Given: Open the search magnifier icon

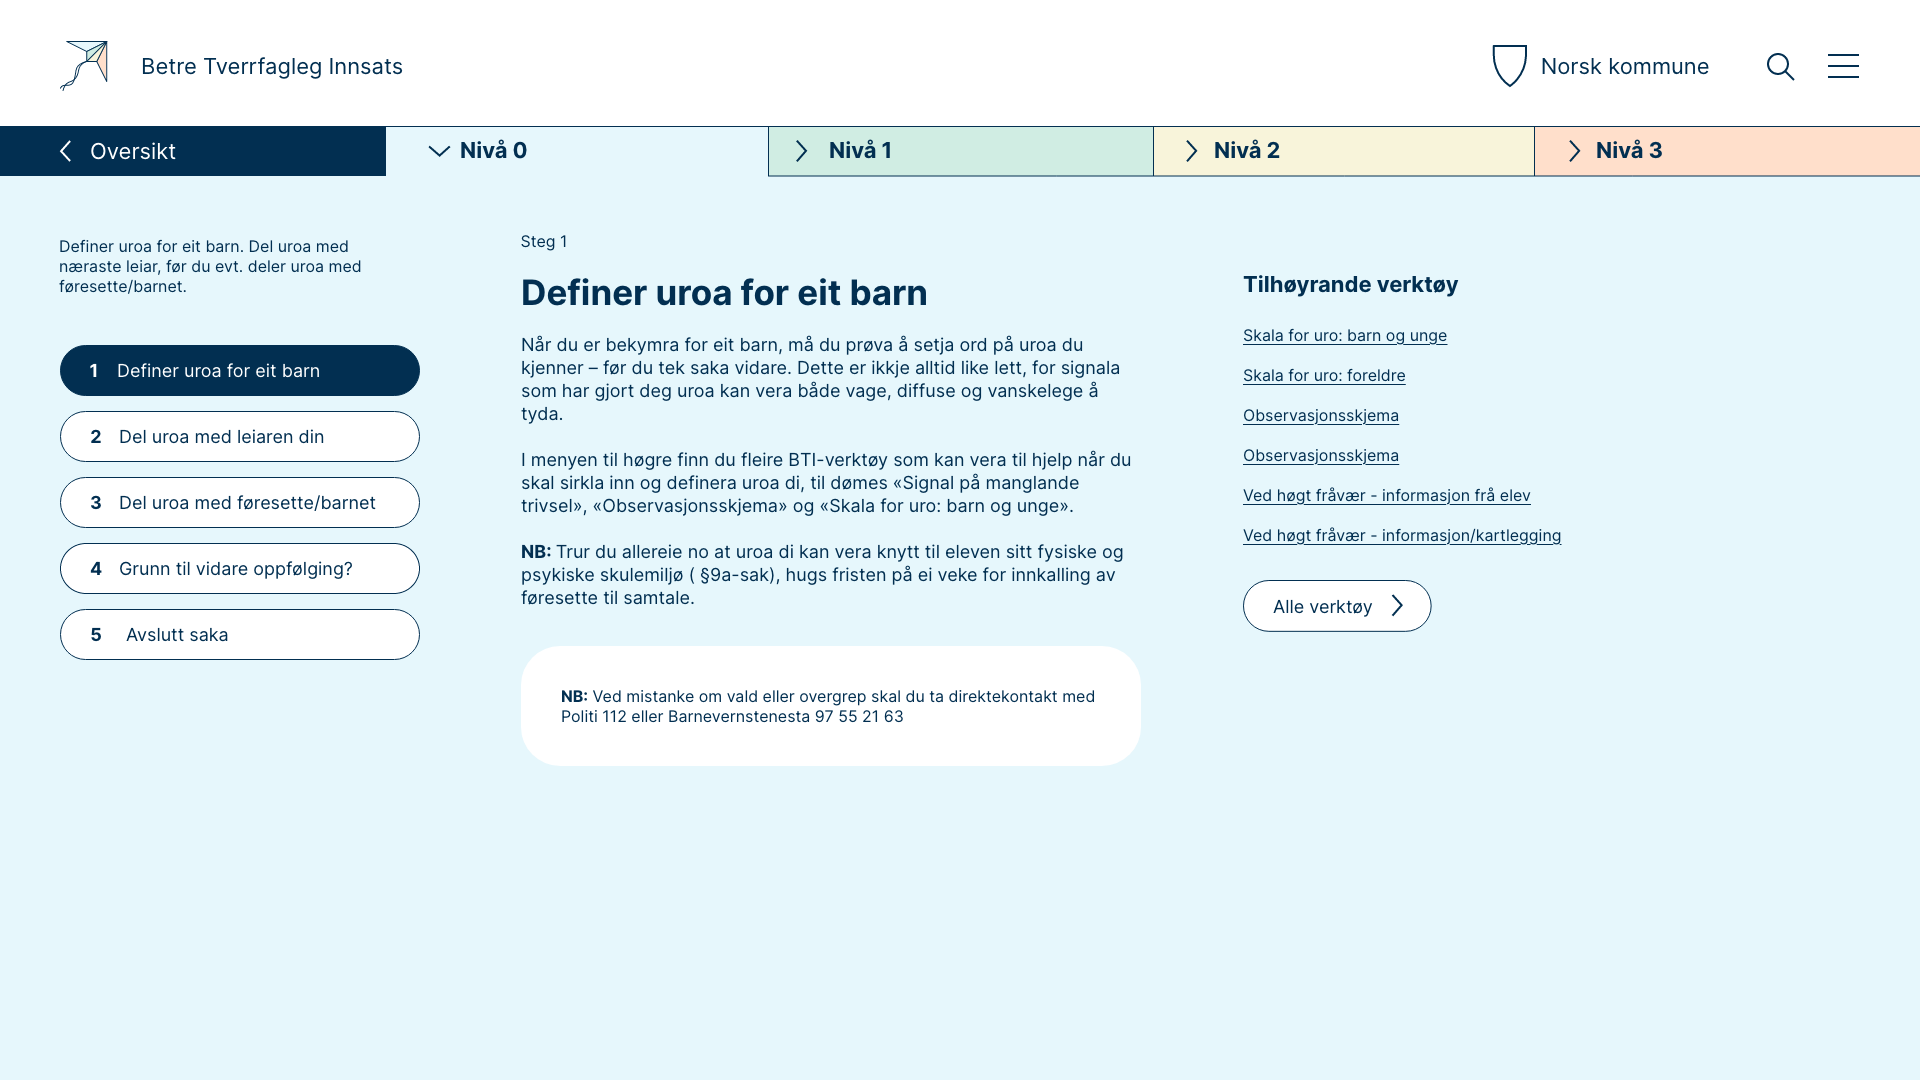Looking at the screenshot, I should click(1780, 67).
